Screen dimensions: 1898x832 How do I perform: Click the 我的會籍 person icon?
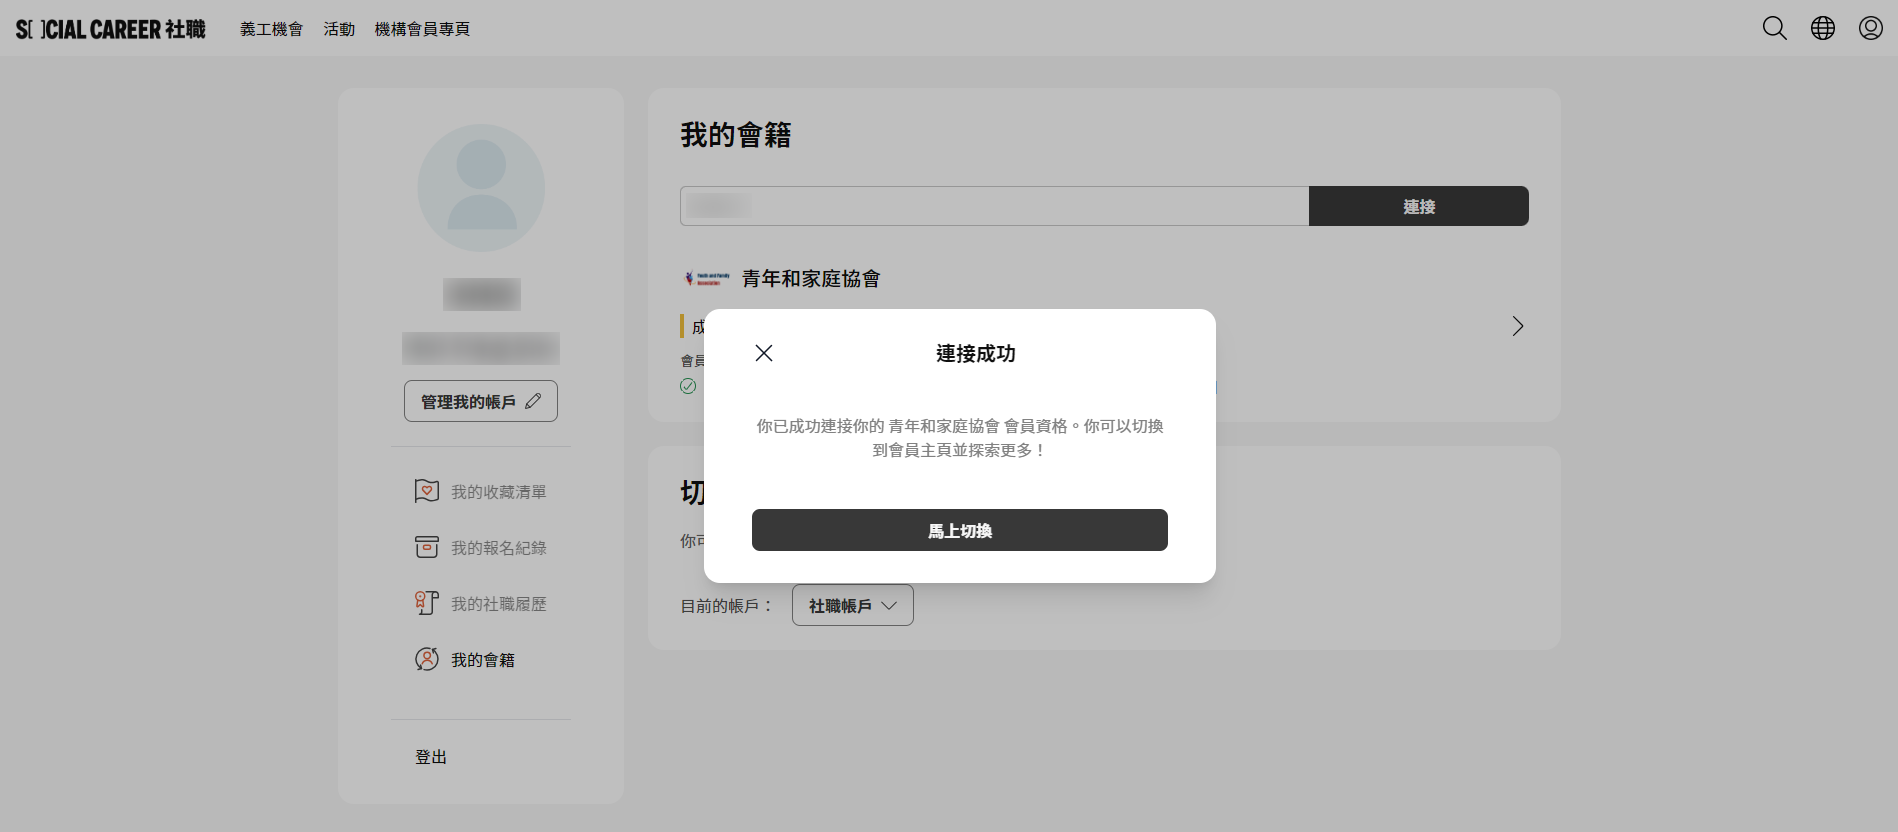[x=427, y=659]
